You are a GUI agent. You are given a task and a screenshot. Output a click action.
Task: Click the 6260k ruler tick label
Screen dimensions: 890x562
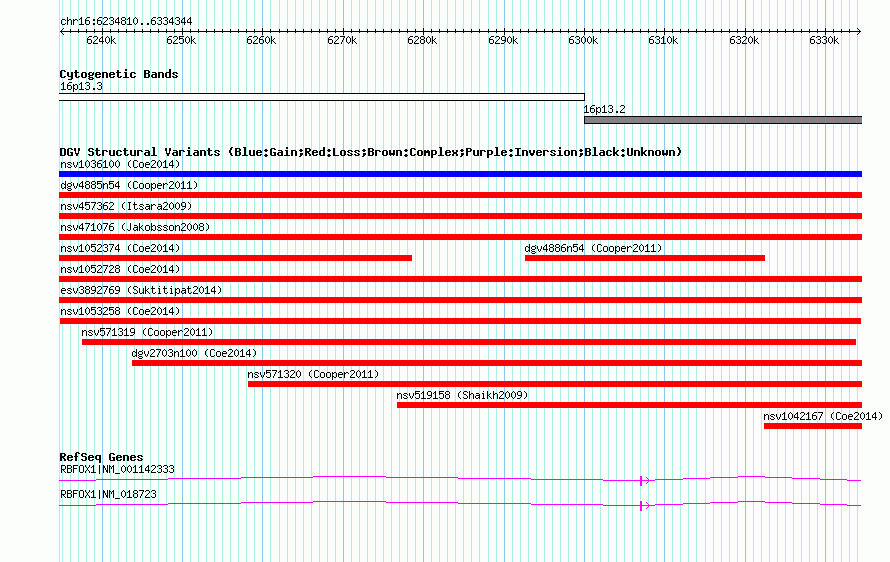click(261, 40)
